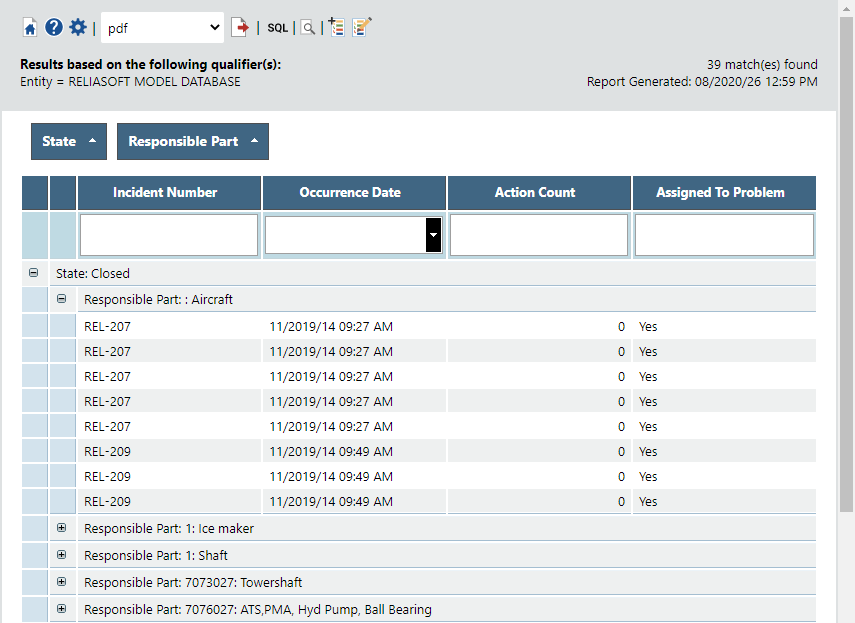
Task: Collapse the State: Closed group
Action: 34,273
